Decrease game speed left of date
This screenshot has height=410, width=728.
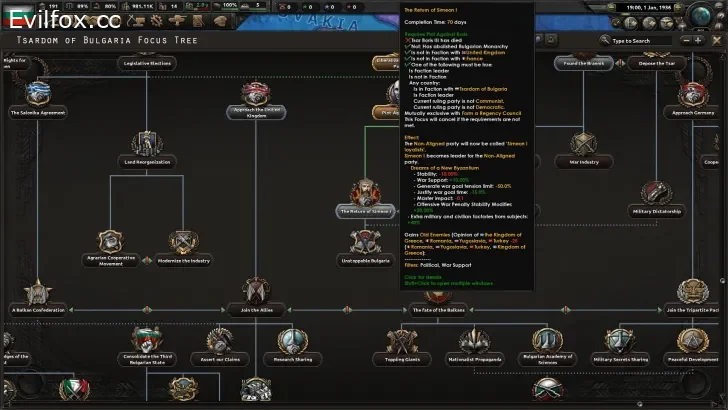612,7
